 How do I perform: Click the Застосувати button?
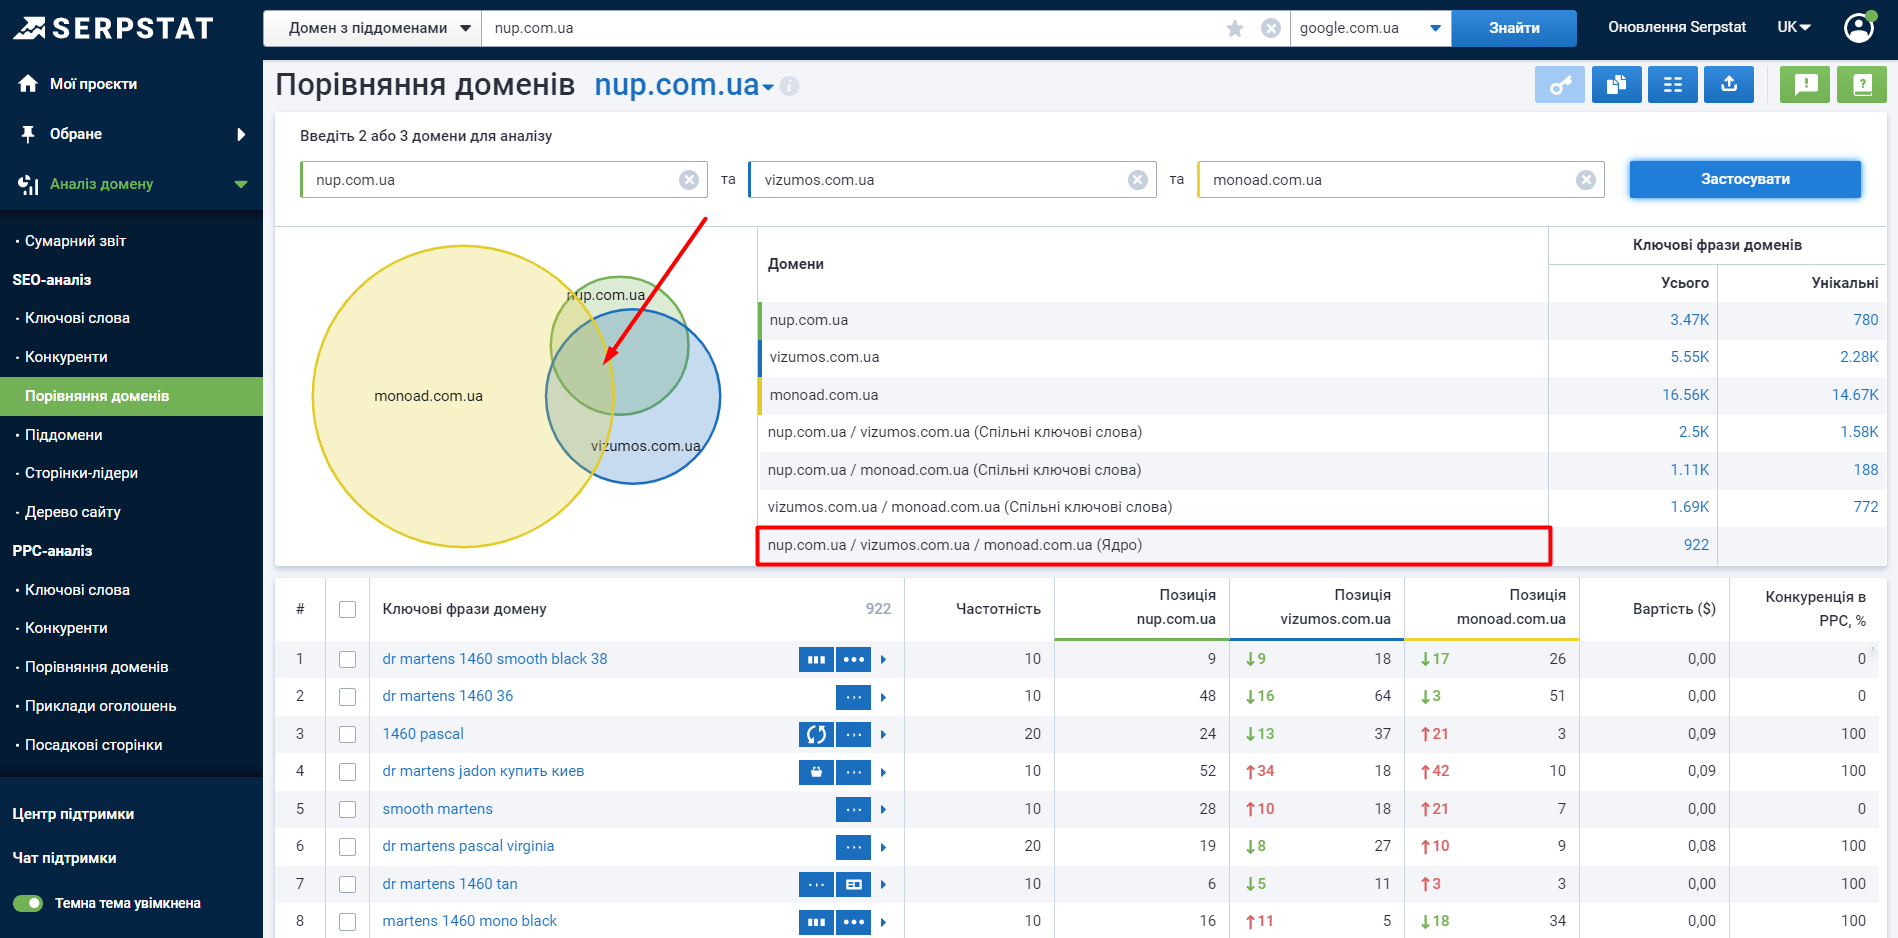coord(1744,180)
